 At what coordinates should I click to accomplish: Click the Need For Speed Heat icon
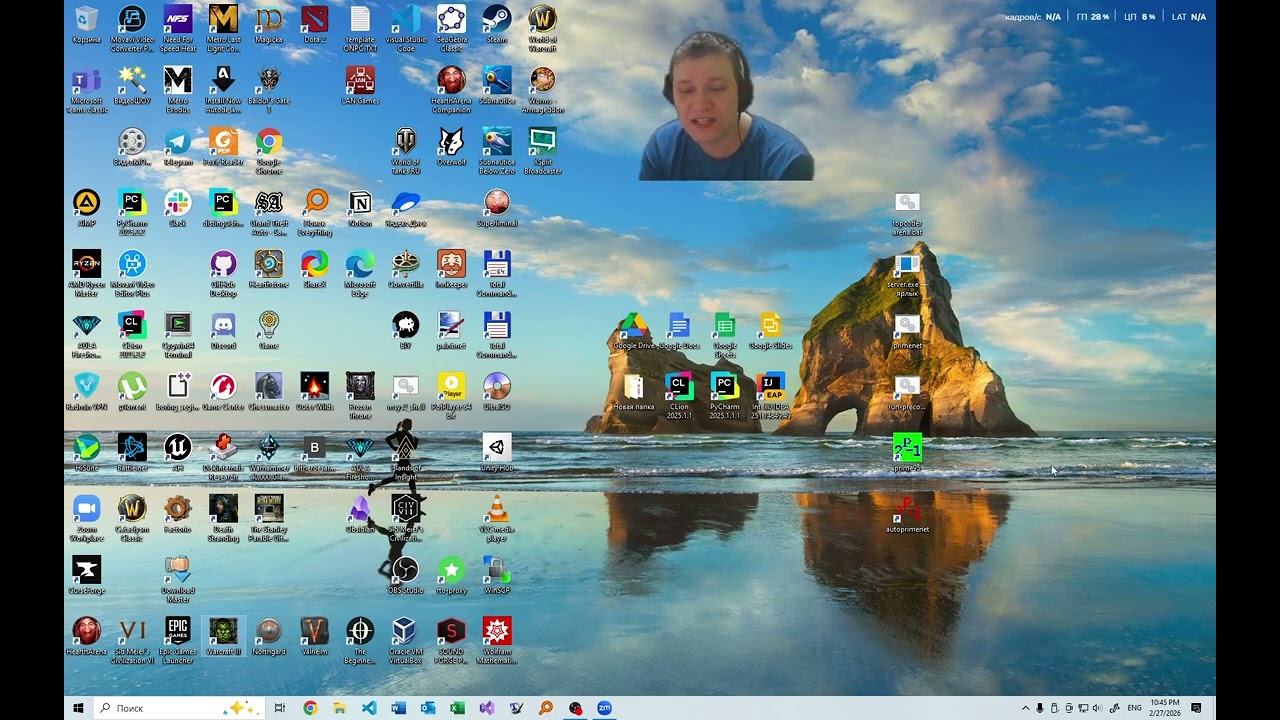pyautogui.click(x=178, y=29)
